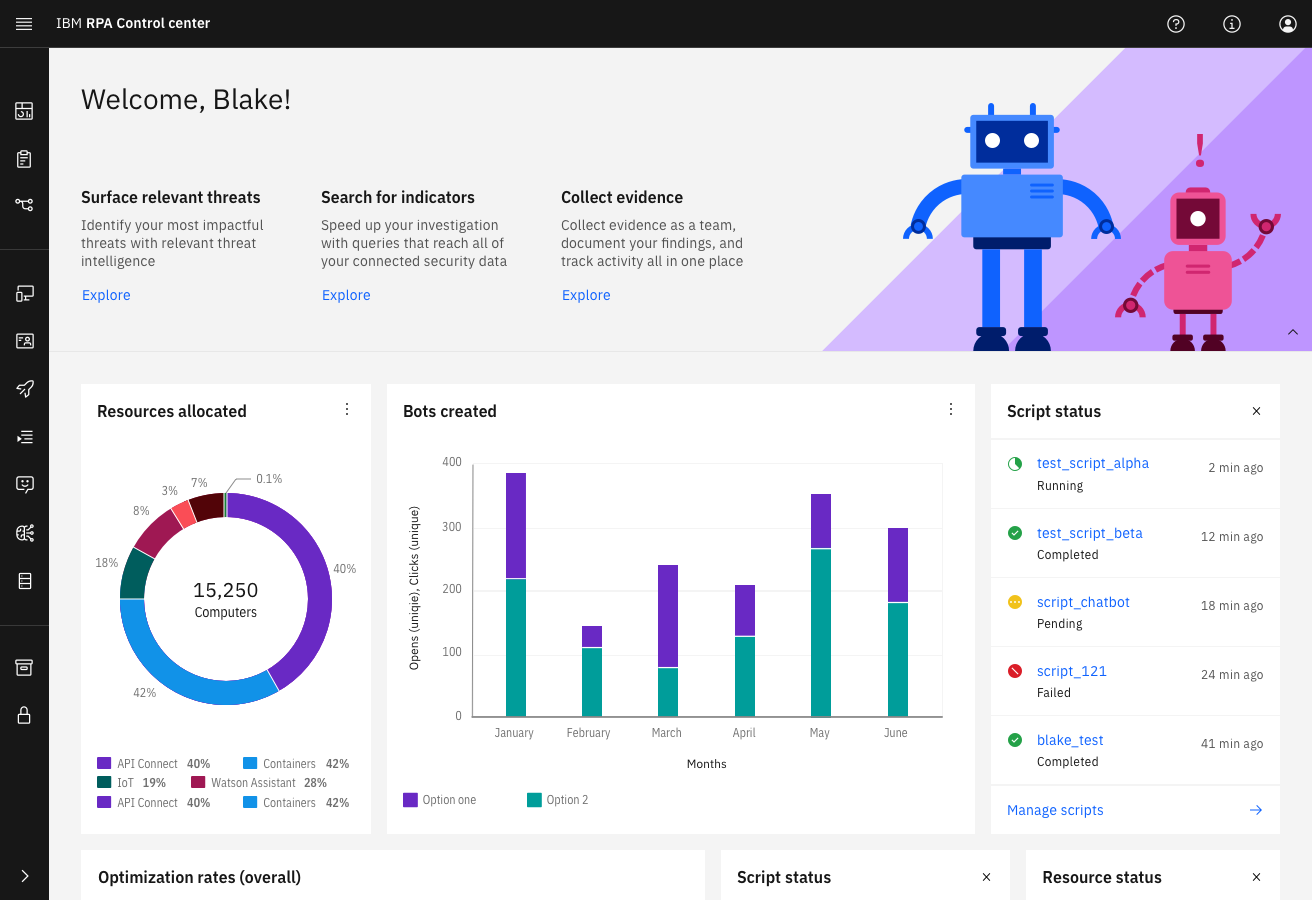Toggle Option one legend in Bots chart
Viewport: 1312px width, 900px height.
click(x=440, y=800)
